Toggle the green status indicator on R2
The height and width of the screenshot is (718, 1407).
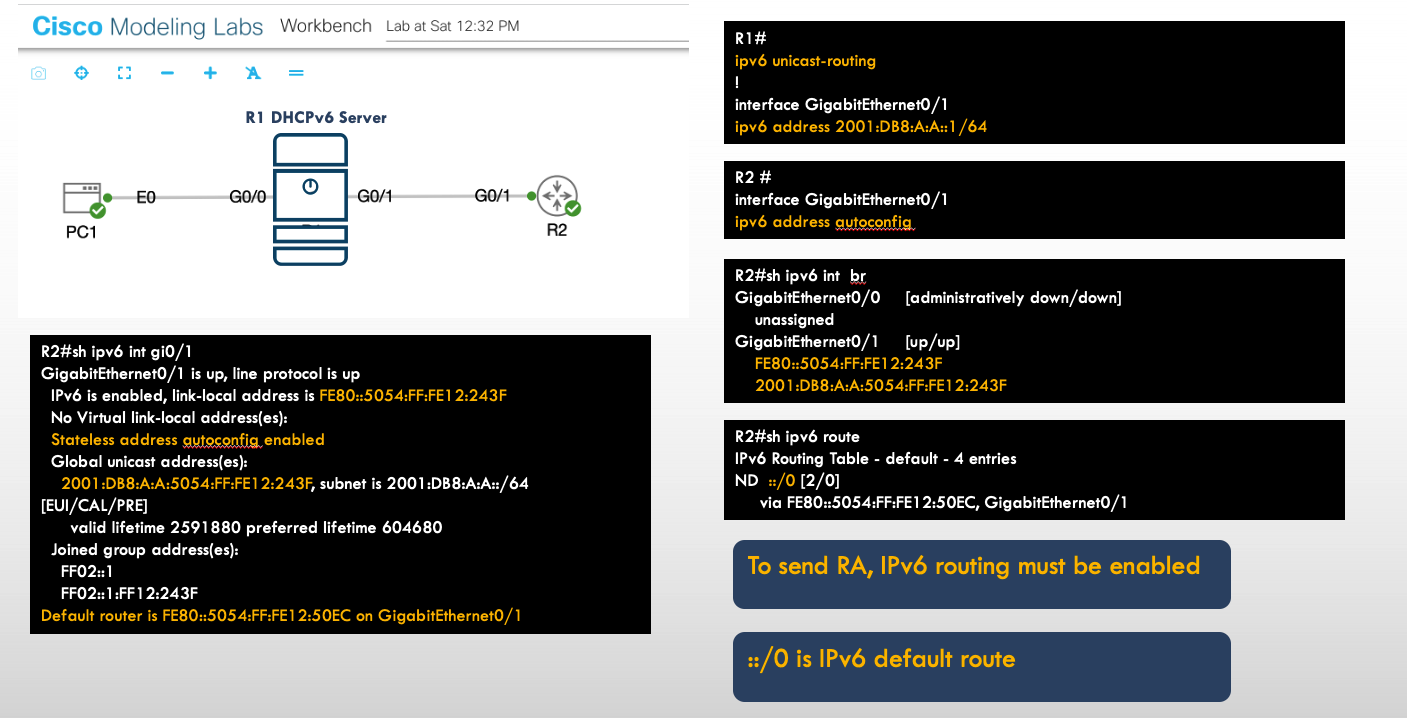point(572,209)
